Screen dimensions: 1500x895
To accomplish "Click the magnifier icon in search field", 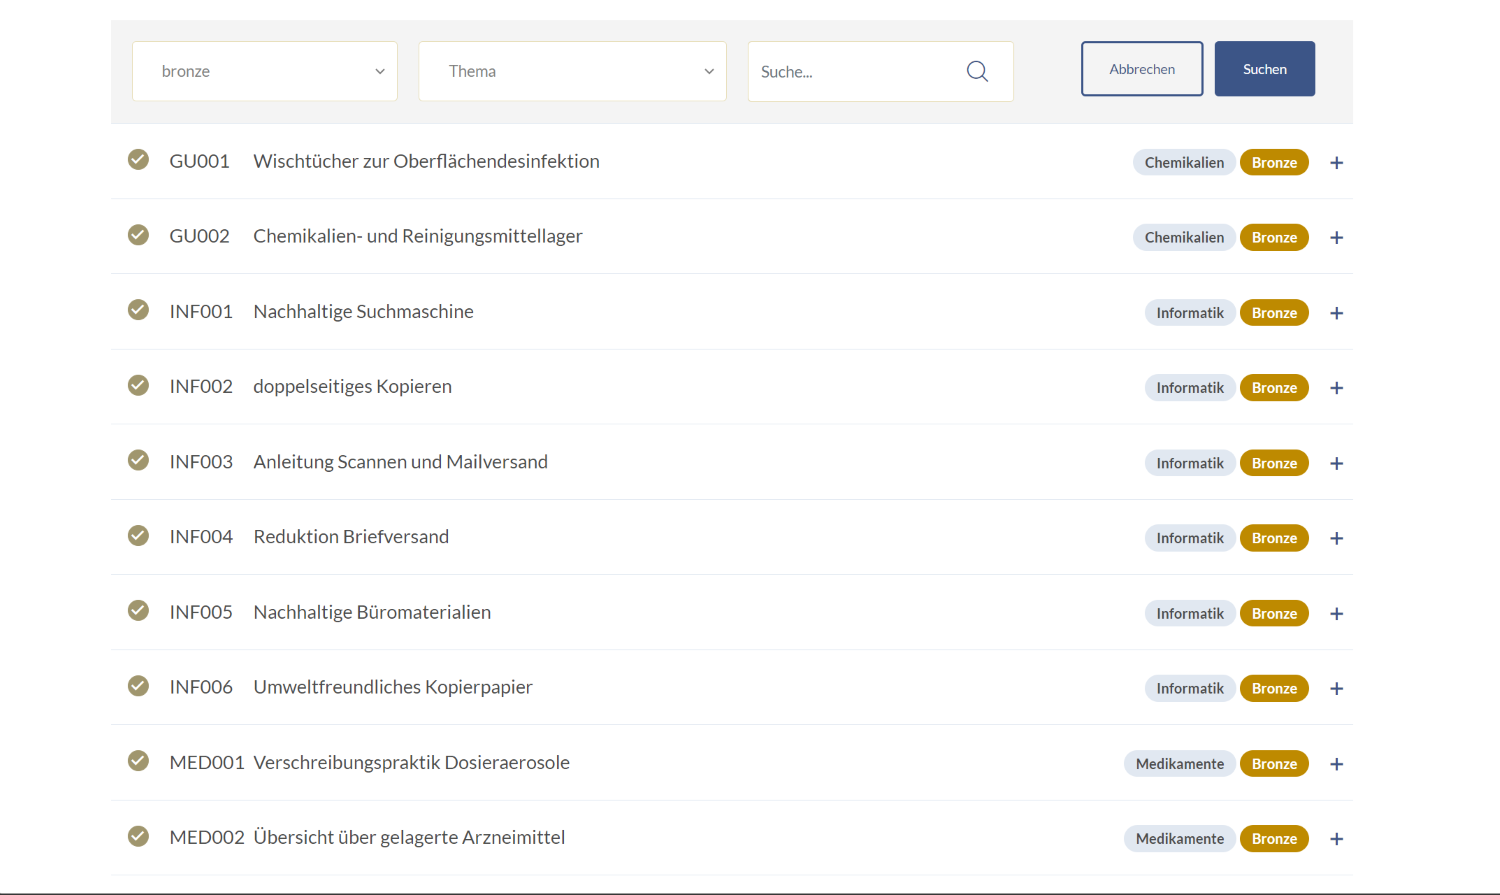I will point(977,71).
